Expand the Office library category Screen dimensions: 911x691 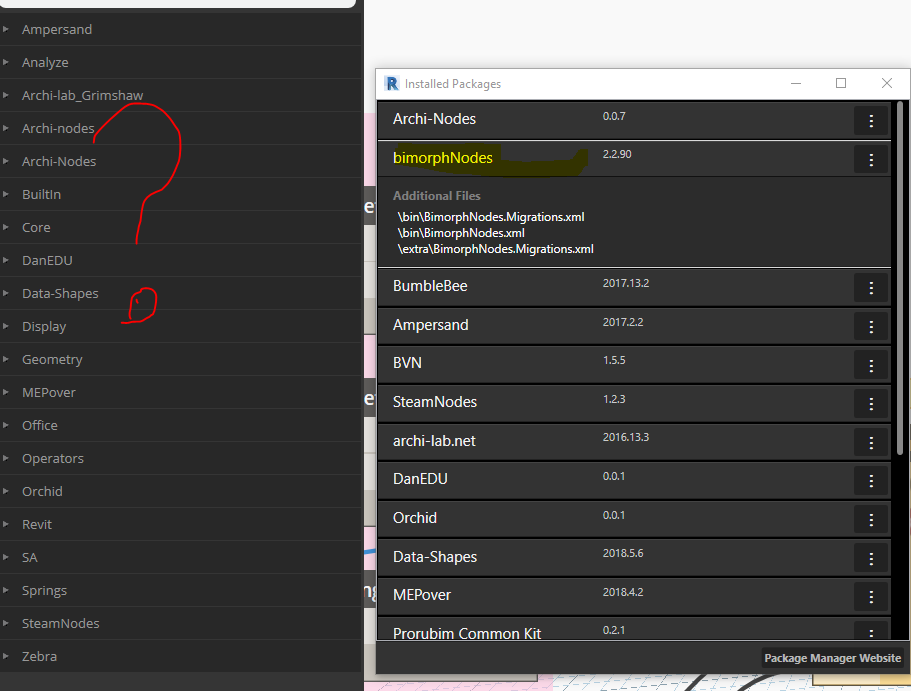click(x=5, y=425)
